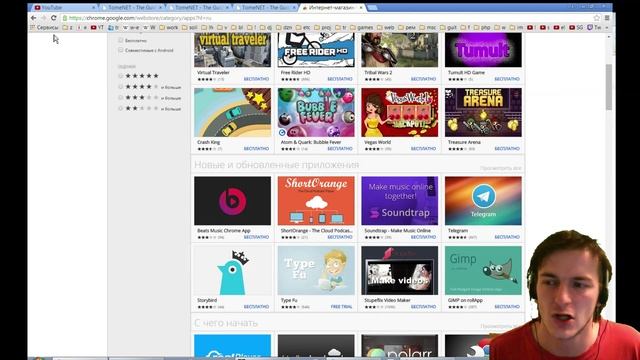Viewport: 640px width, 360px height.
Task: Click БЕСПЛАТНО under Telegram
Action: pos(507,237)
